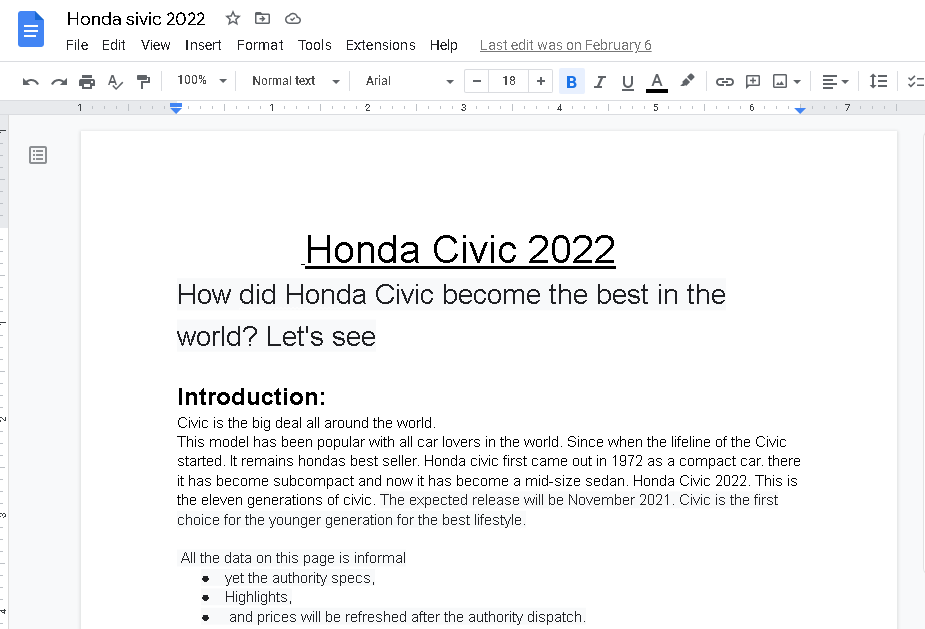Open the Edit menu
Image resolution: width=925 pixels, height=629 pixels.
point(113,45)
